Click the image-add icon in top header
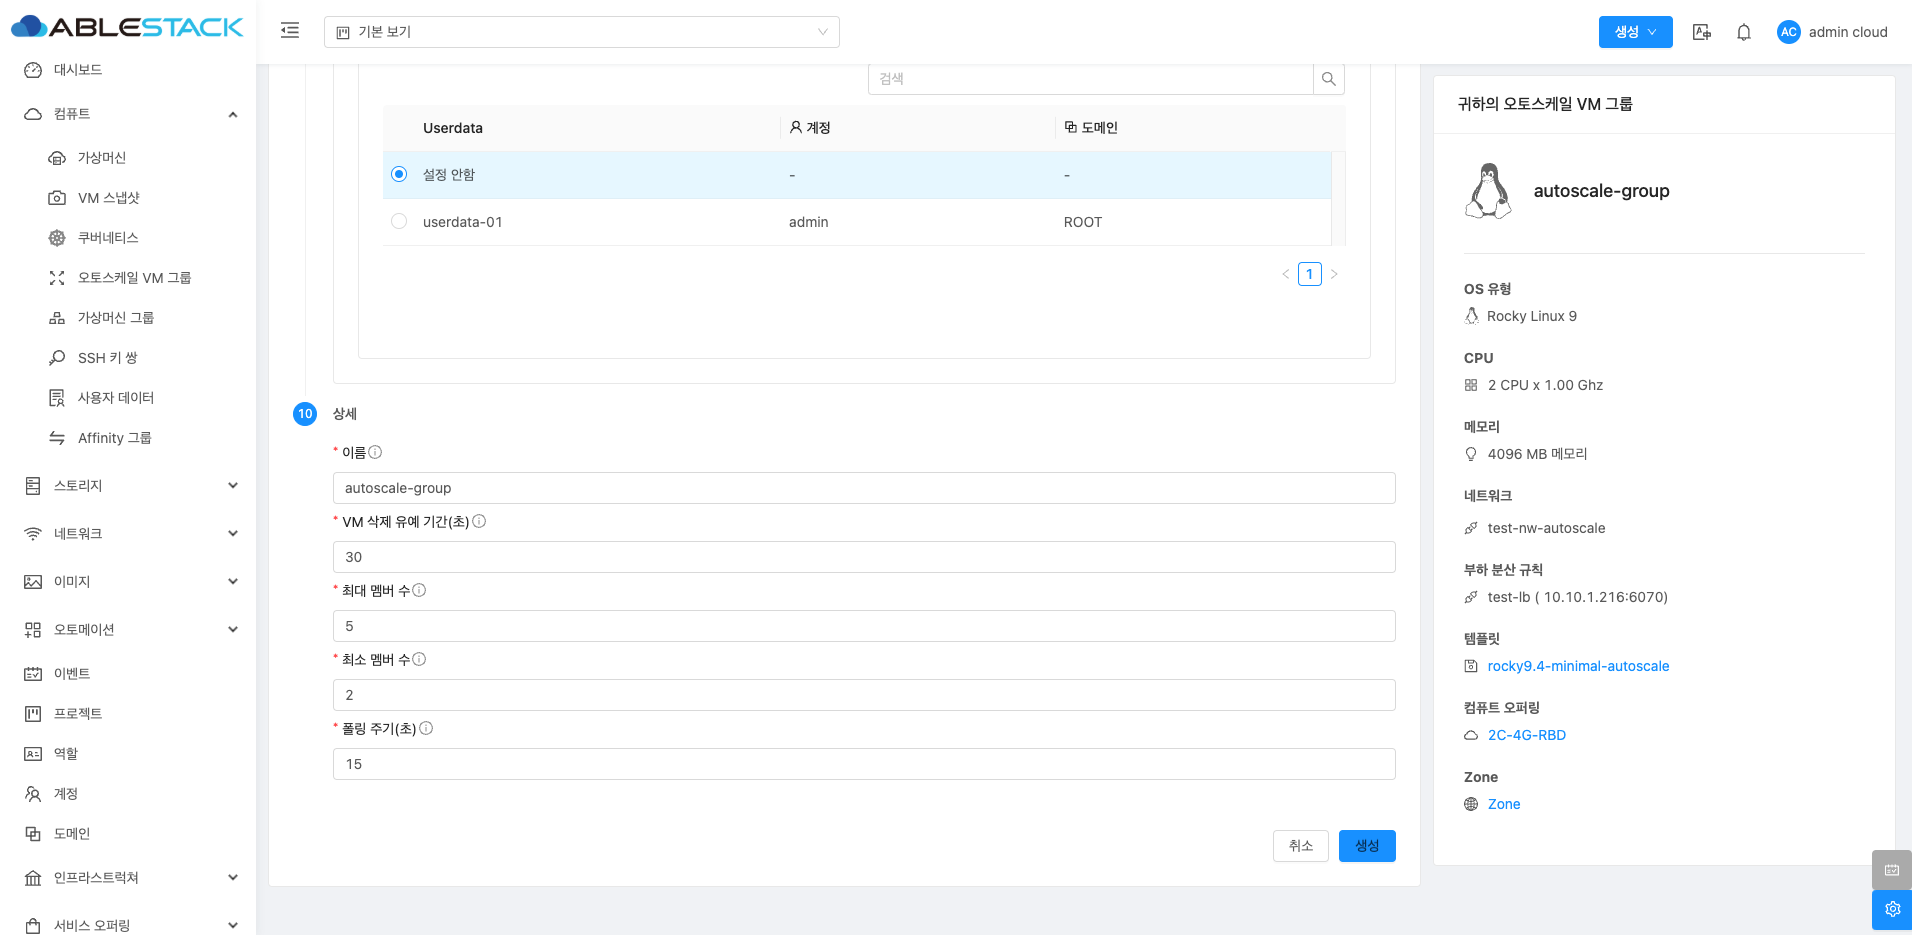This screenshot has width=1912, height=935. (1701, 32)
